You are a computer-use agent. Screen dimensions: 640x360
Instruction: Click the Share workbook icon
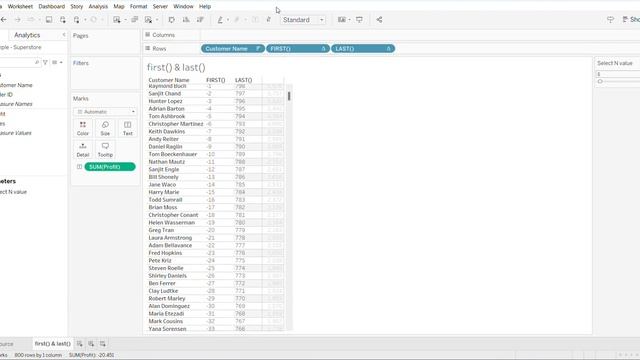point(379,20)
